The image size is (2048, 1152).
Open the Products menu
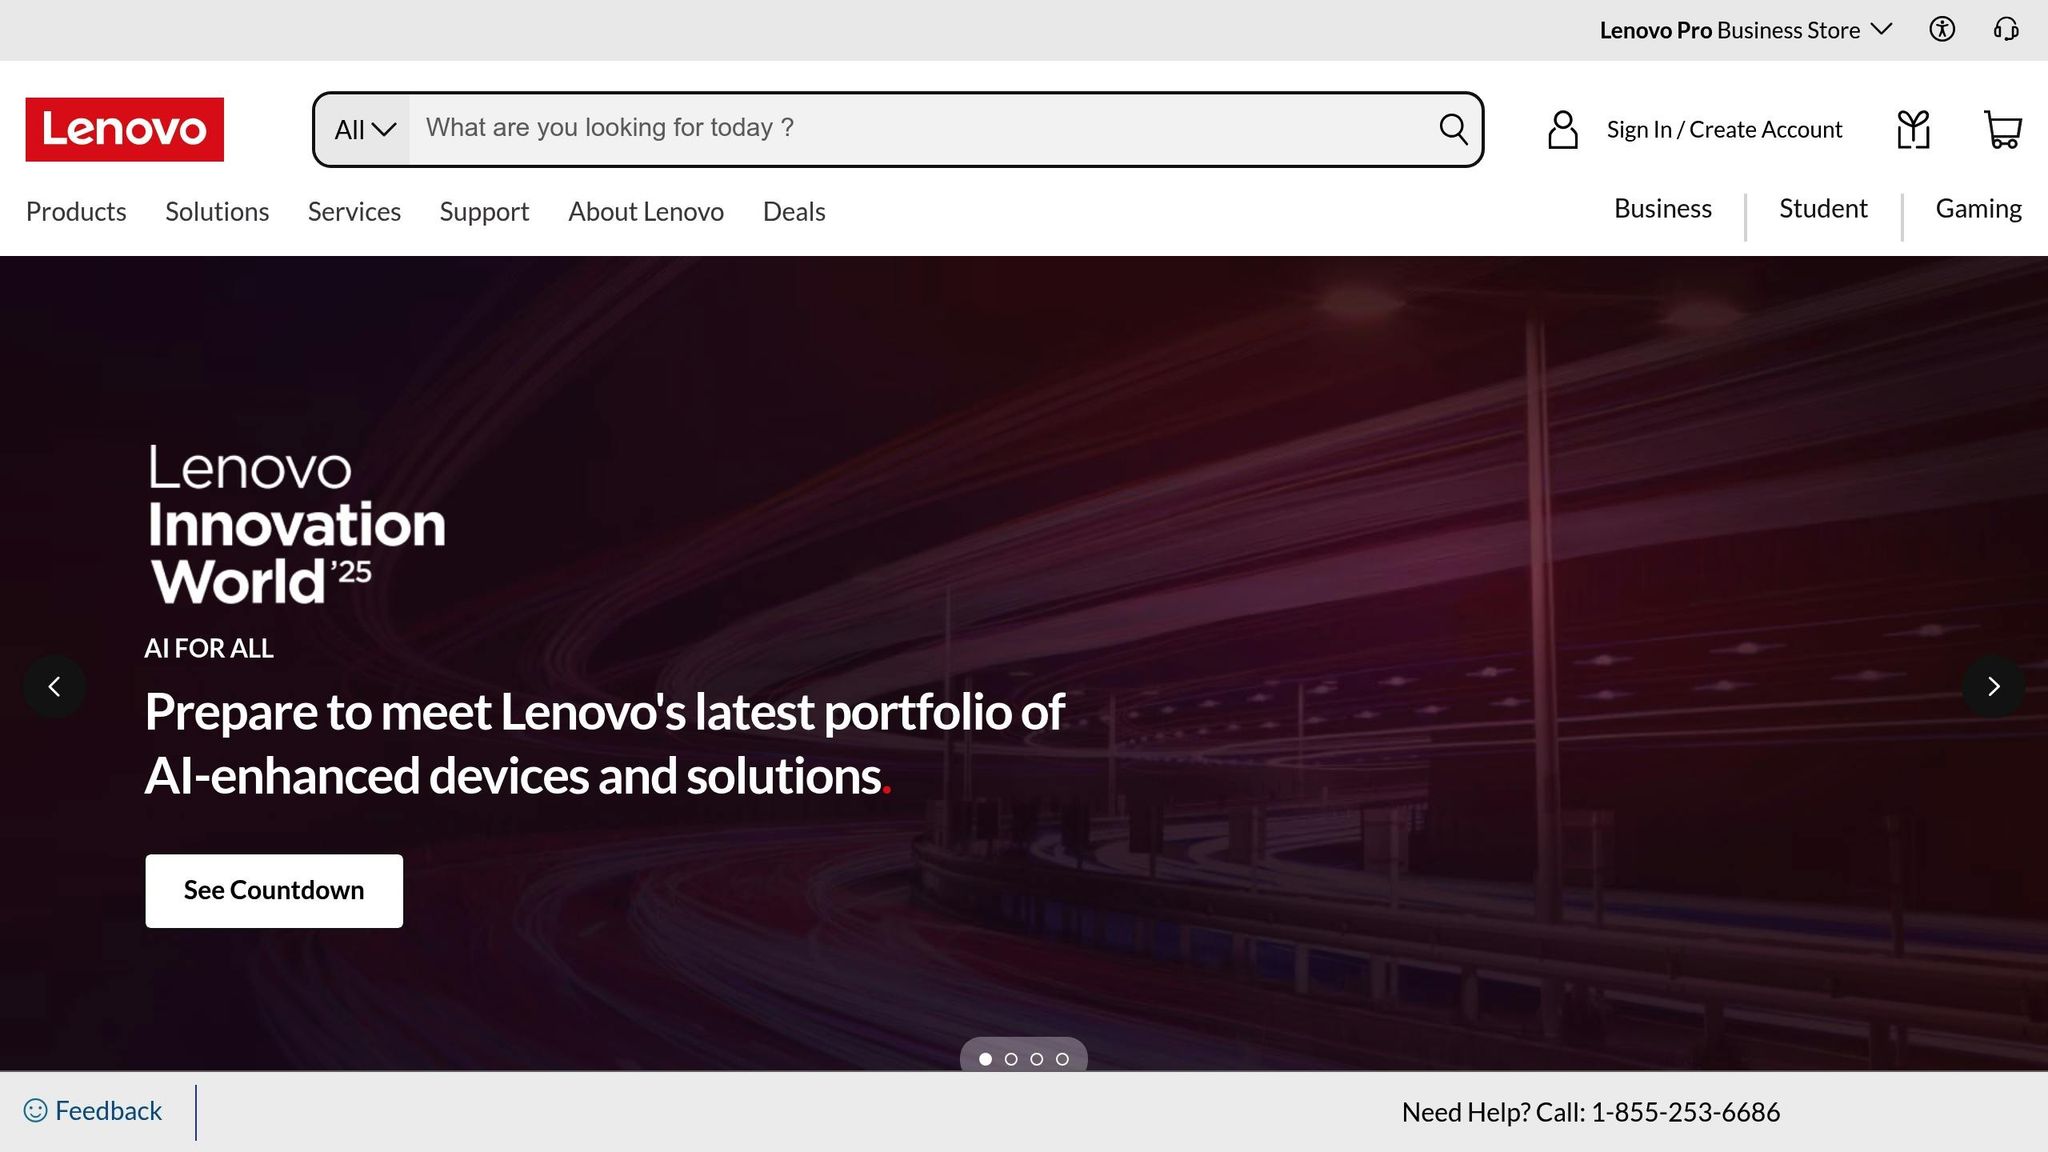(x=76, y=212)
